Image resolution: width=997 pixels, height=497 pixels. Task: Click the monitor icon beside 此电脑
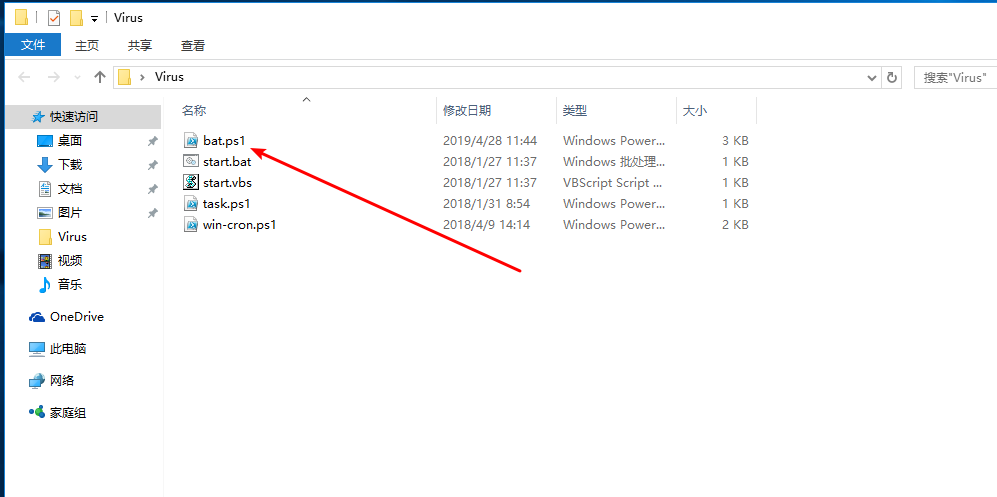point(37,349)
